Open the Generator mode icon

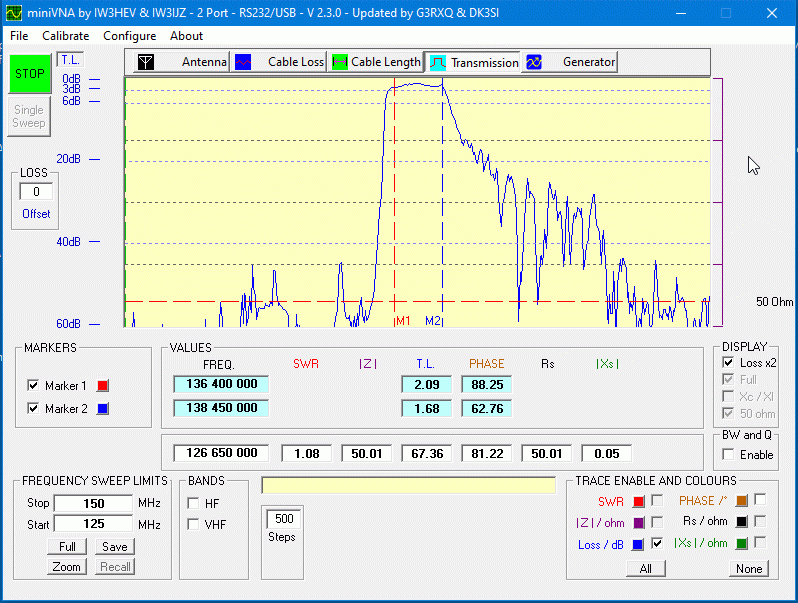pyautogui.click(x=534, y=62)
